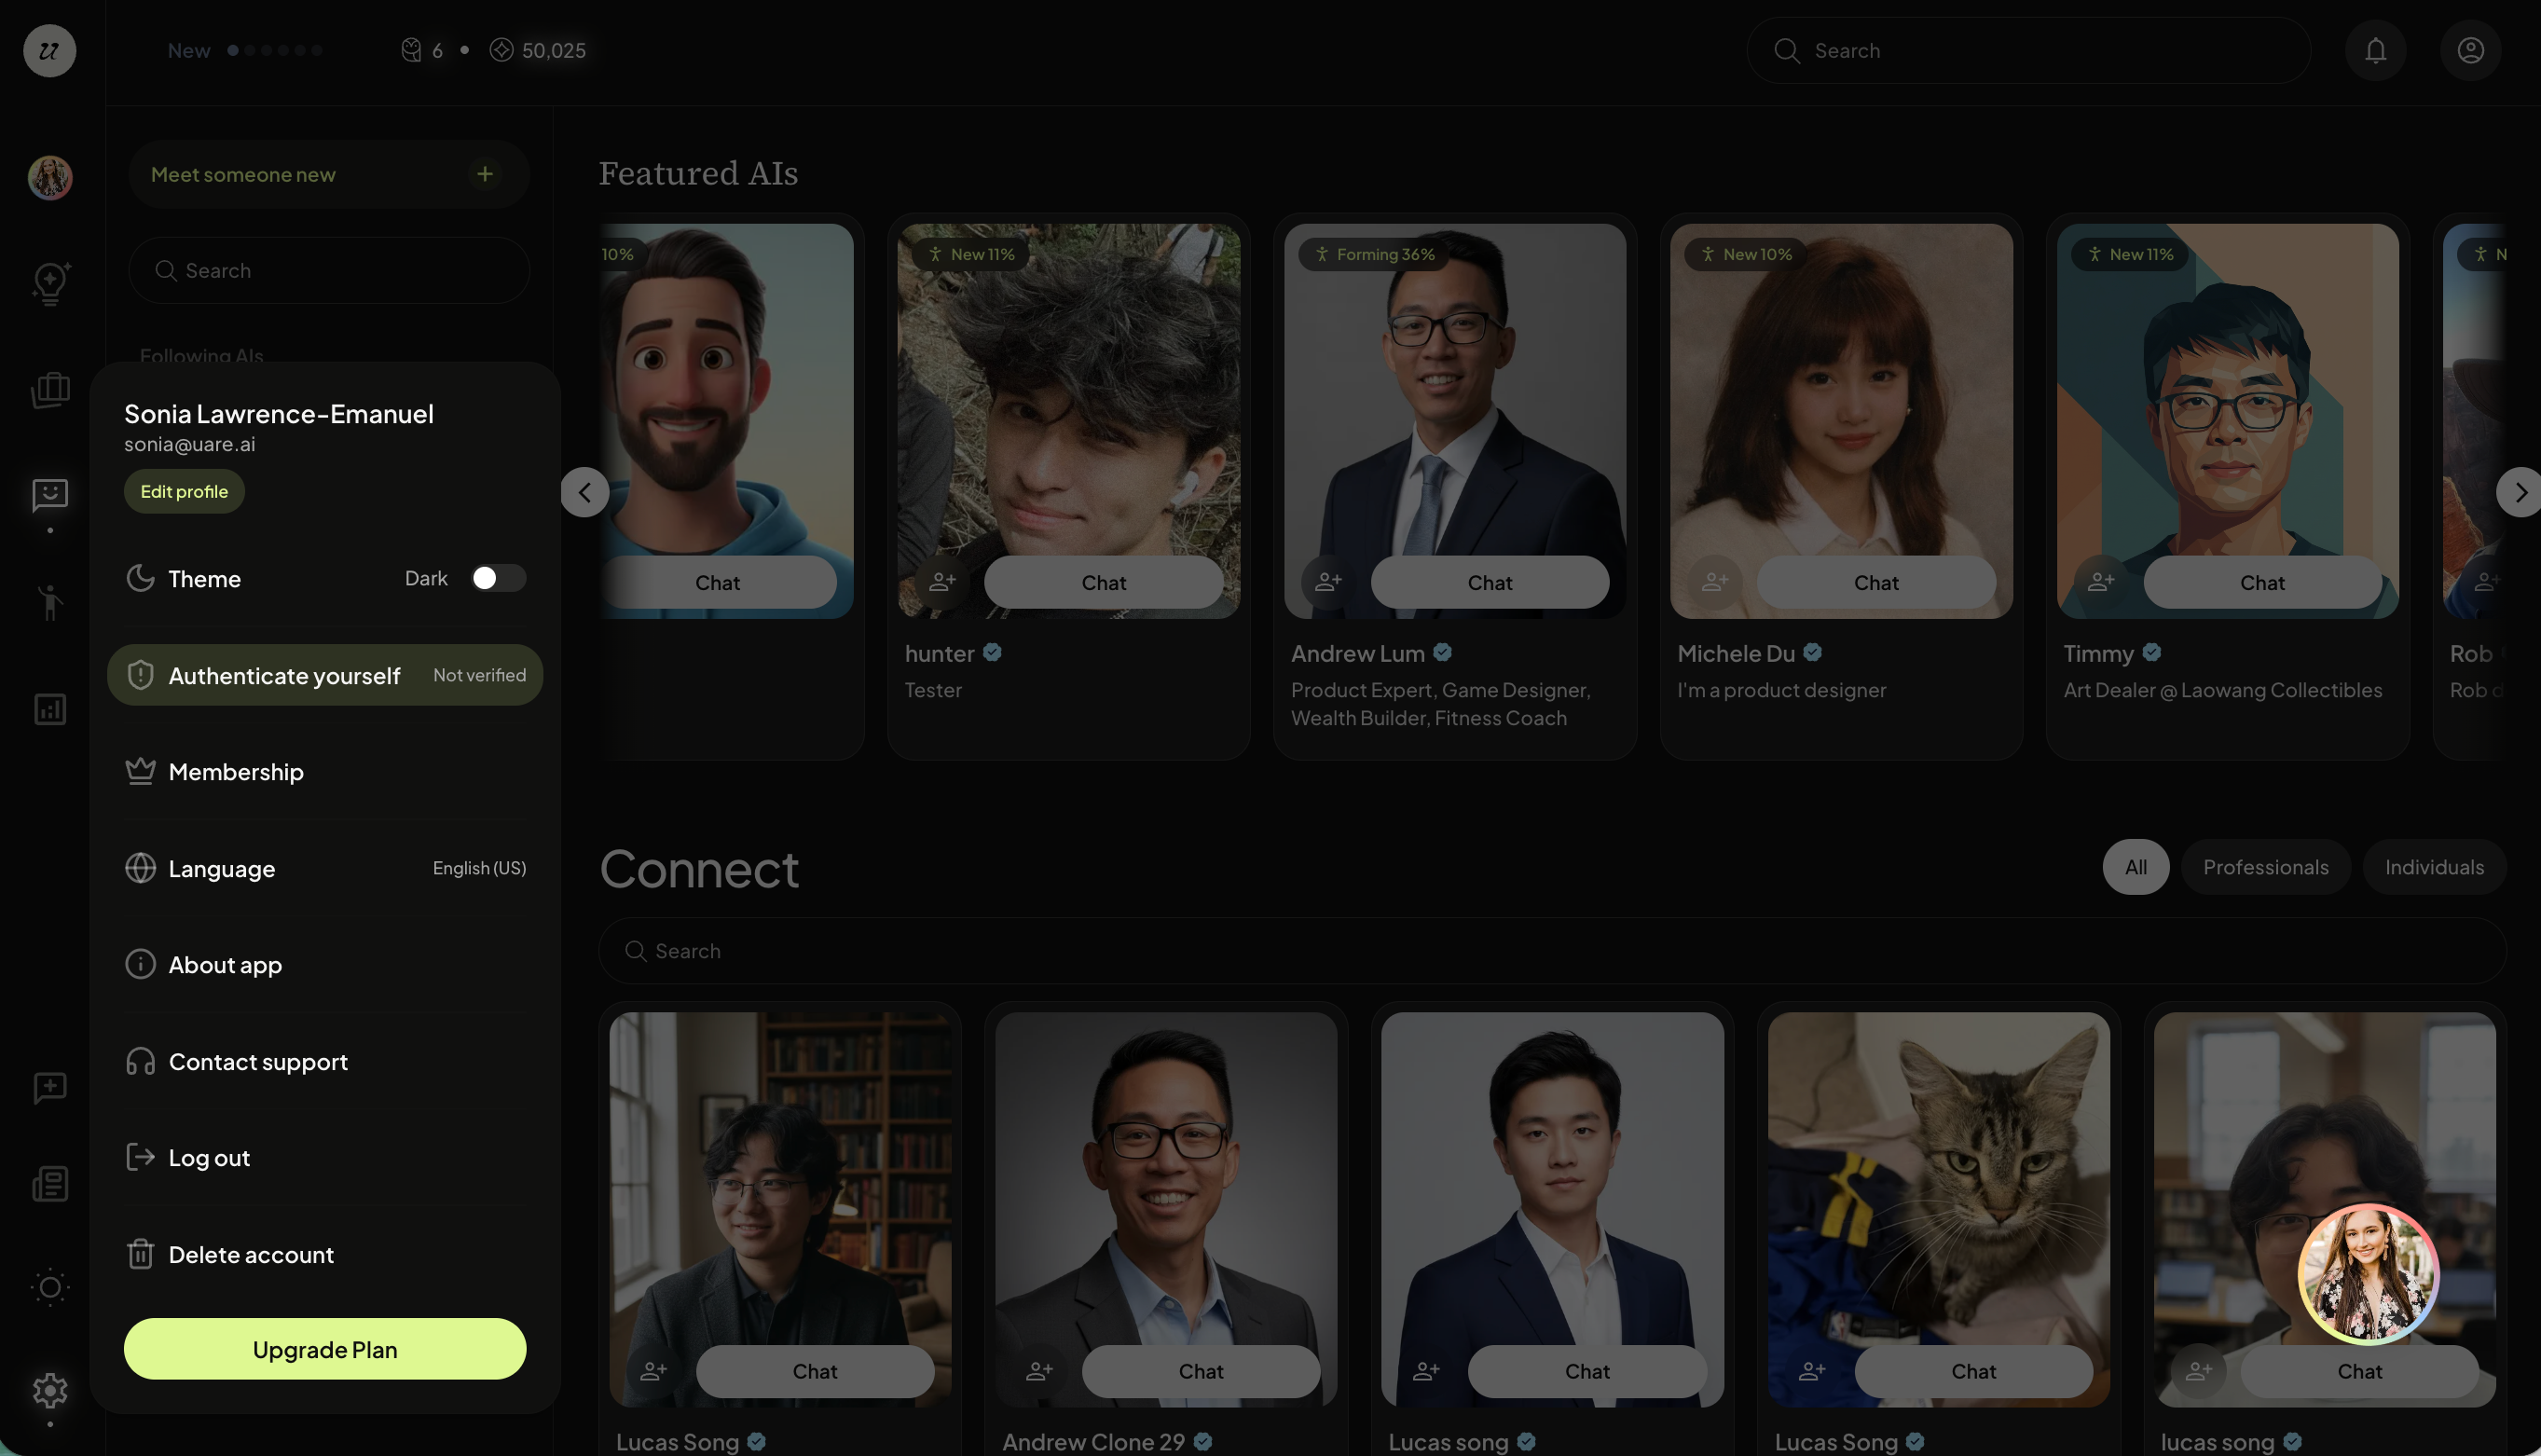Toggle the Dark theme switch
The height and width of the screenshot is (1456, 2541).
(x=498, y=578)
